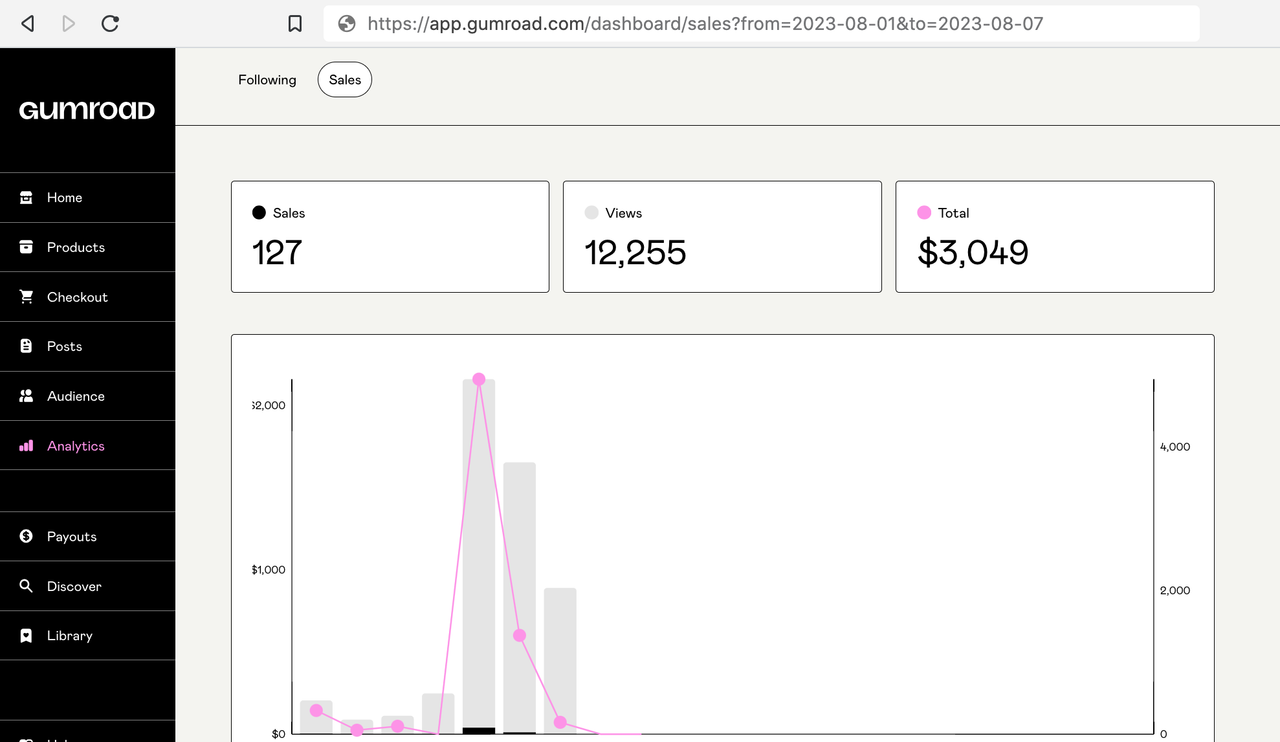Click the black Sales legend dot
Viewport: 1280px width, 742px height.
pos(259,213)
